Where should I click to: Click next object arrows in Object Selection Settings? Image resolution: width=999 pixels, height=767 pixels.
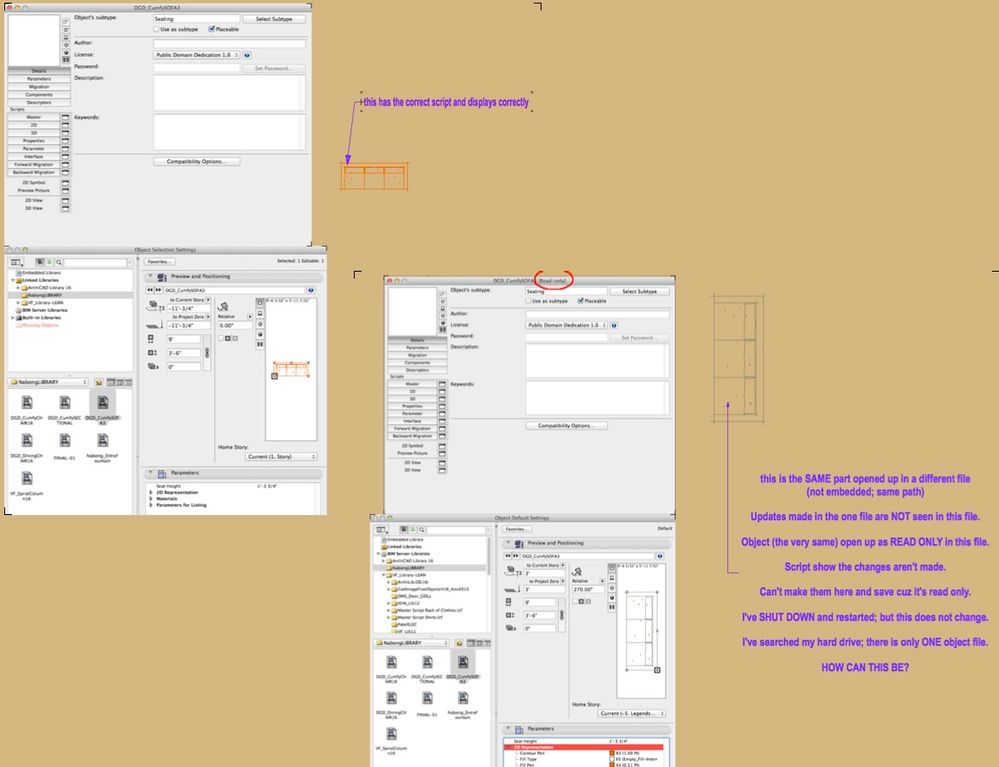pyautogui.click(x=158, y=290)
